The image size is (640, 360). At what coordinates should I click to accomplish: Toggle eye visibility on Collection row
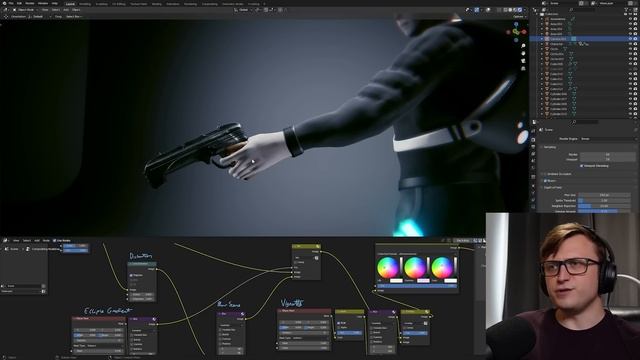click(x=631, y=14)
